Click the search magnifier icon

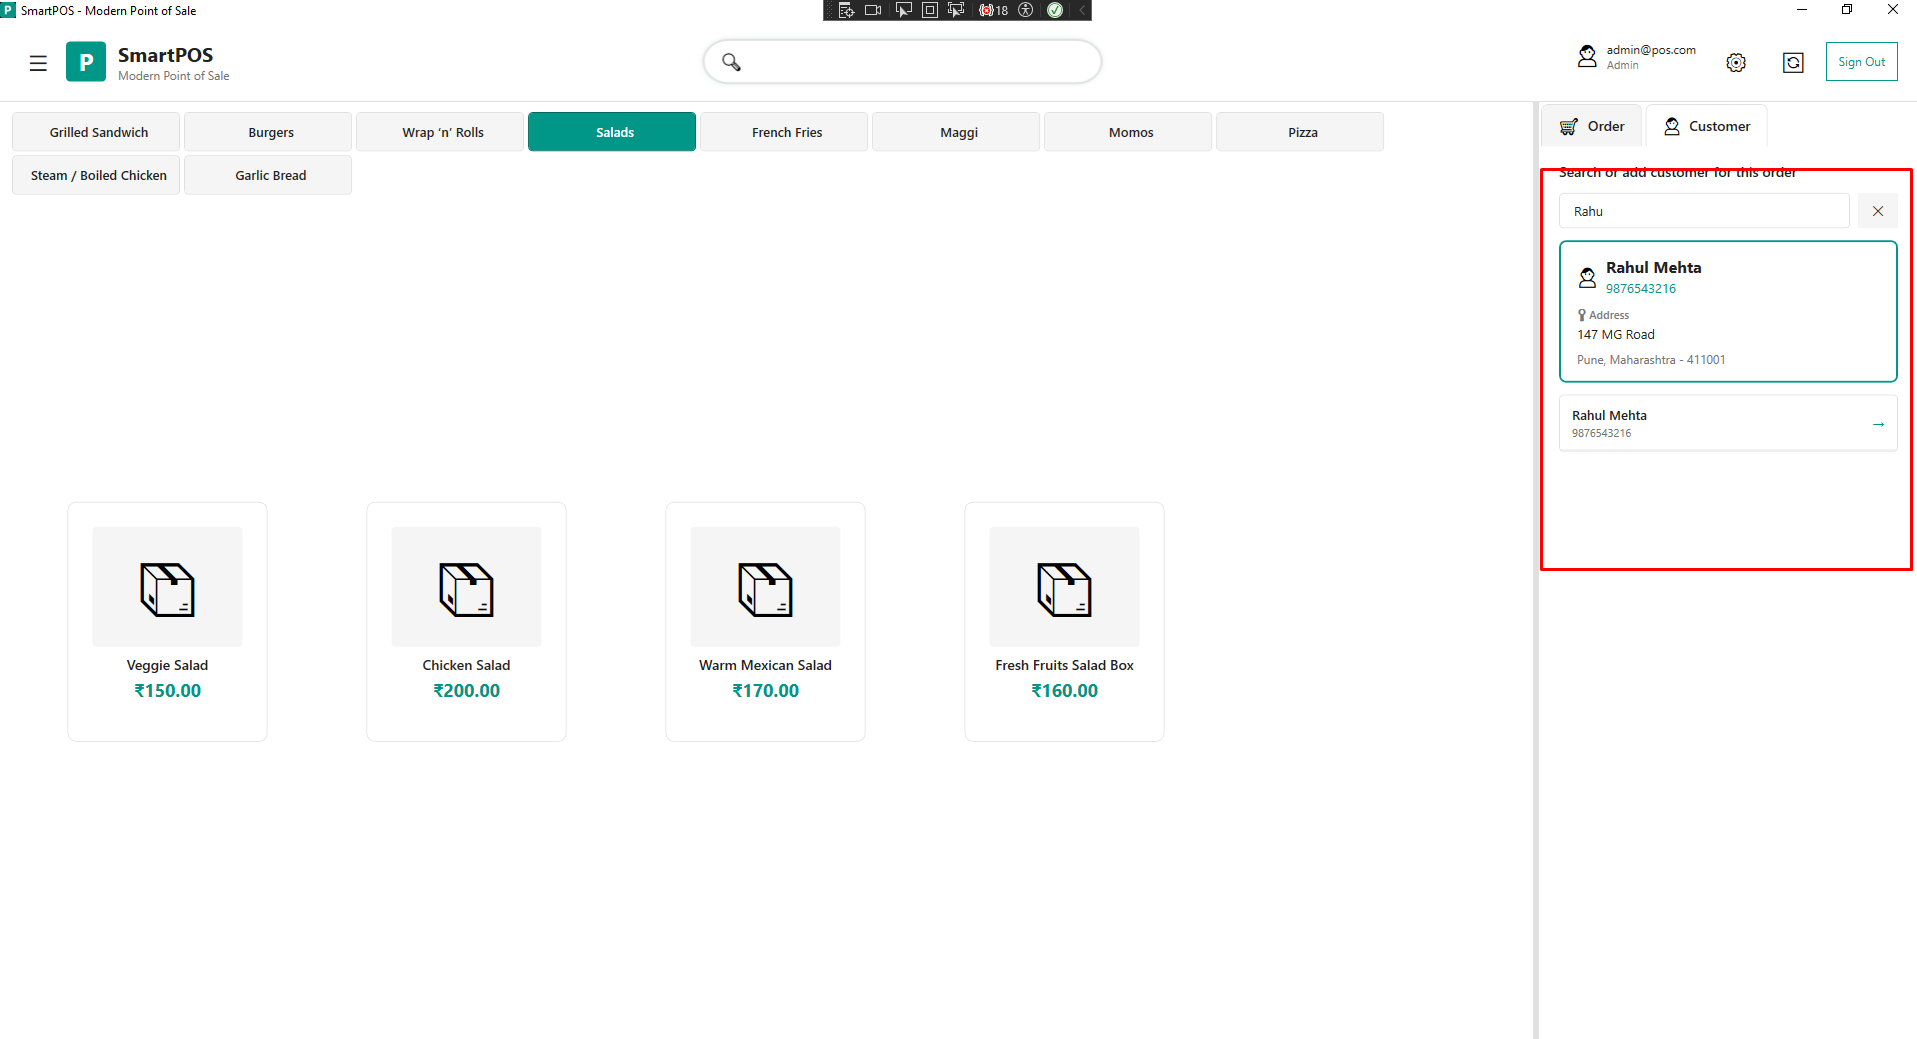click(731, 62)
